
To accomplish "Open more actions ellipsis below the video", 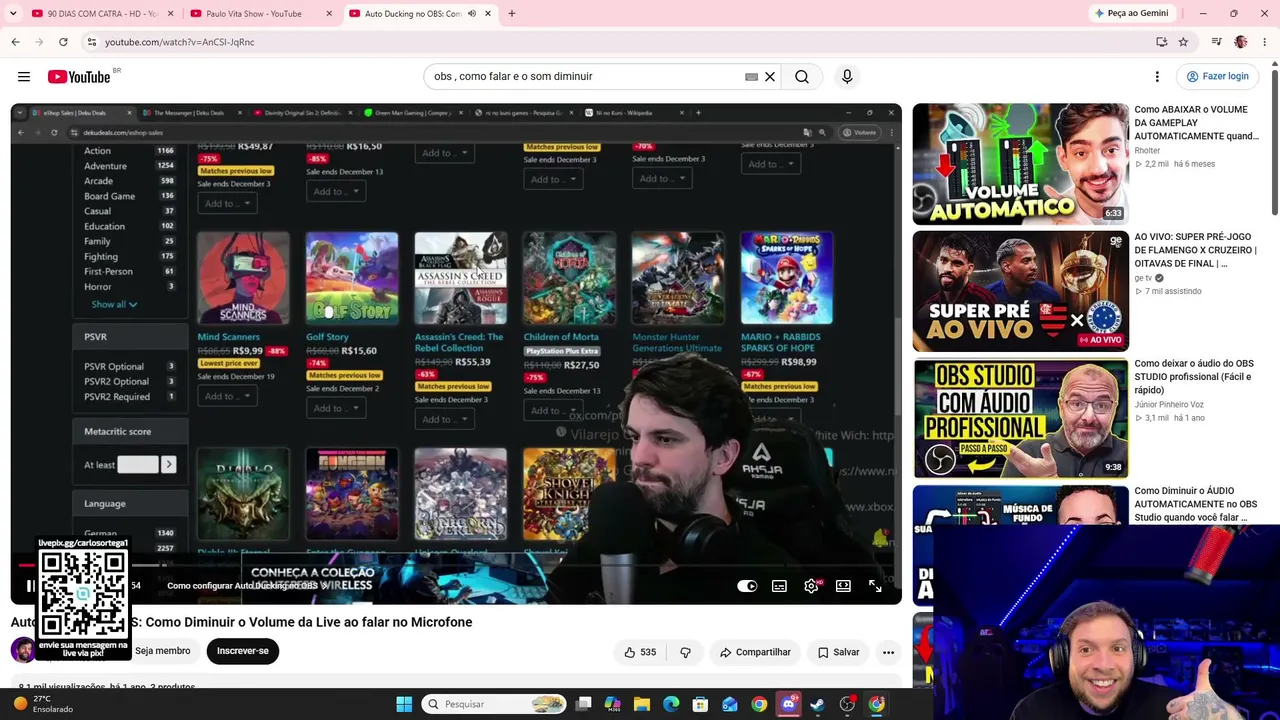I will [888, 652].
